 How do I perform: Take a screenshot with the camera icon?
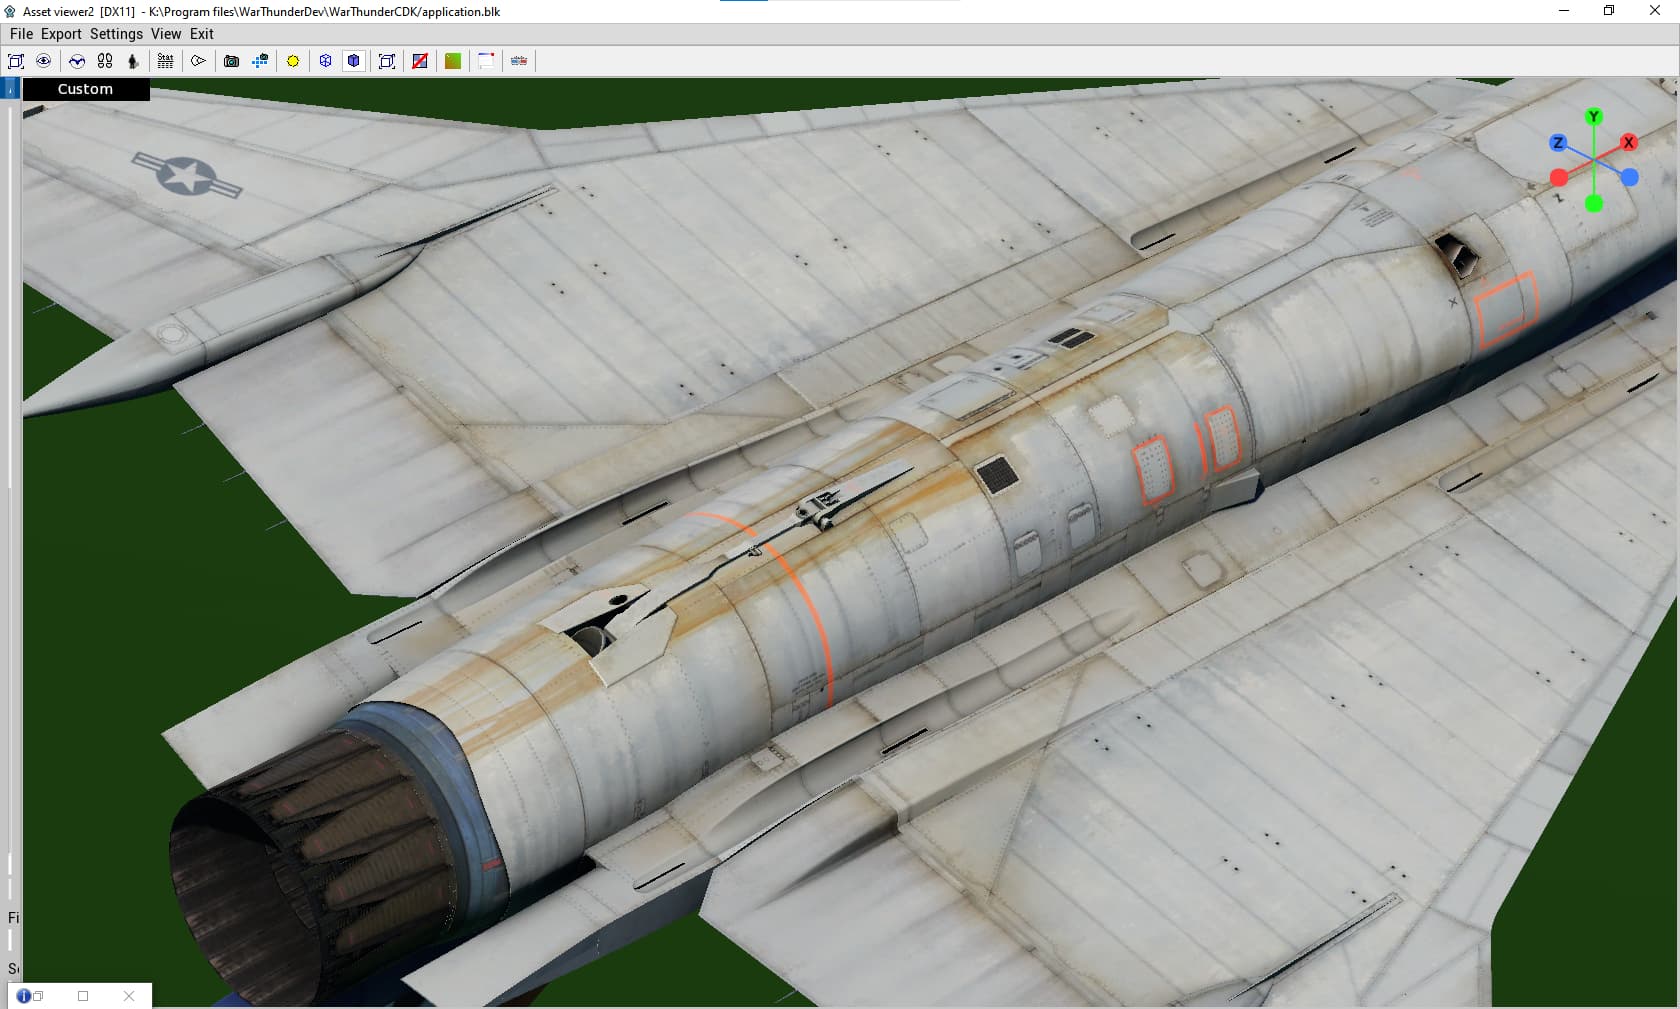[x=232, y=61]
